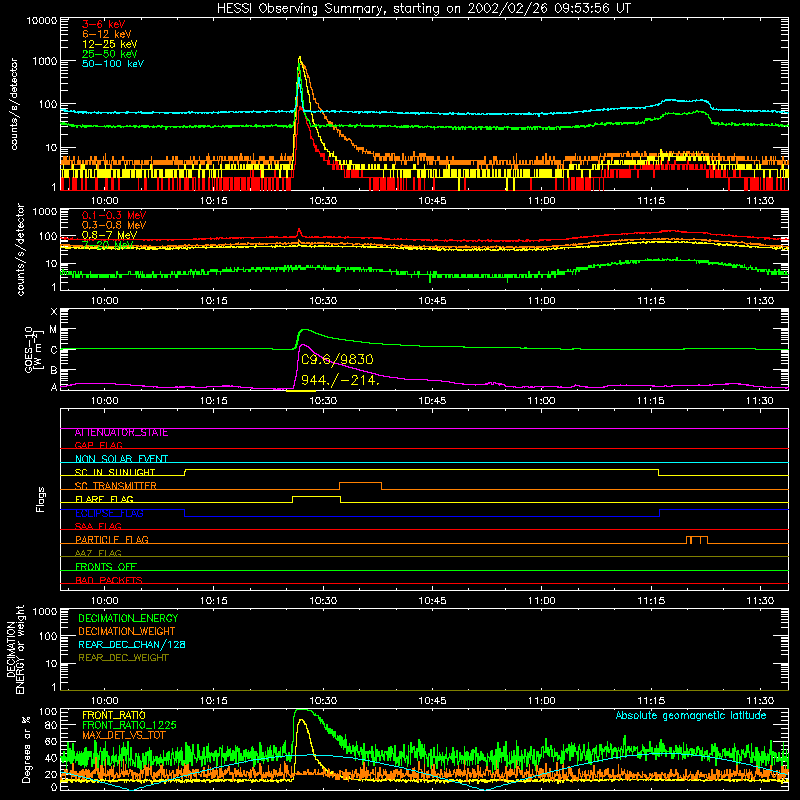Image resolution: width=800 pixels, height=800 pixels.
Task: Select the FRONT_RATIO legend label
Action: [x=114, y=715]
